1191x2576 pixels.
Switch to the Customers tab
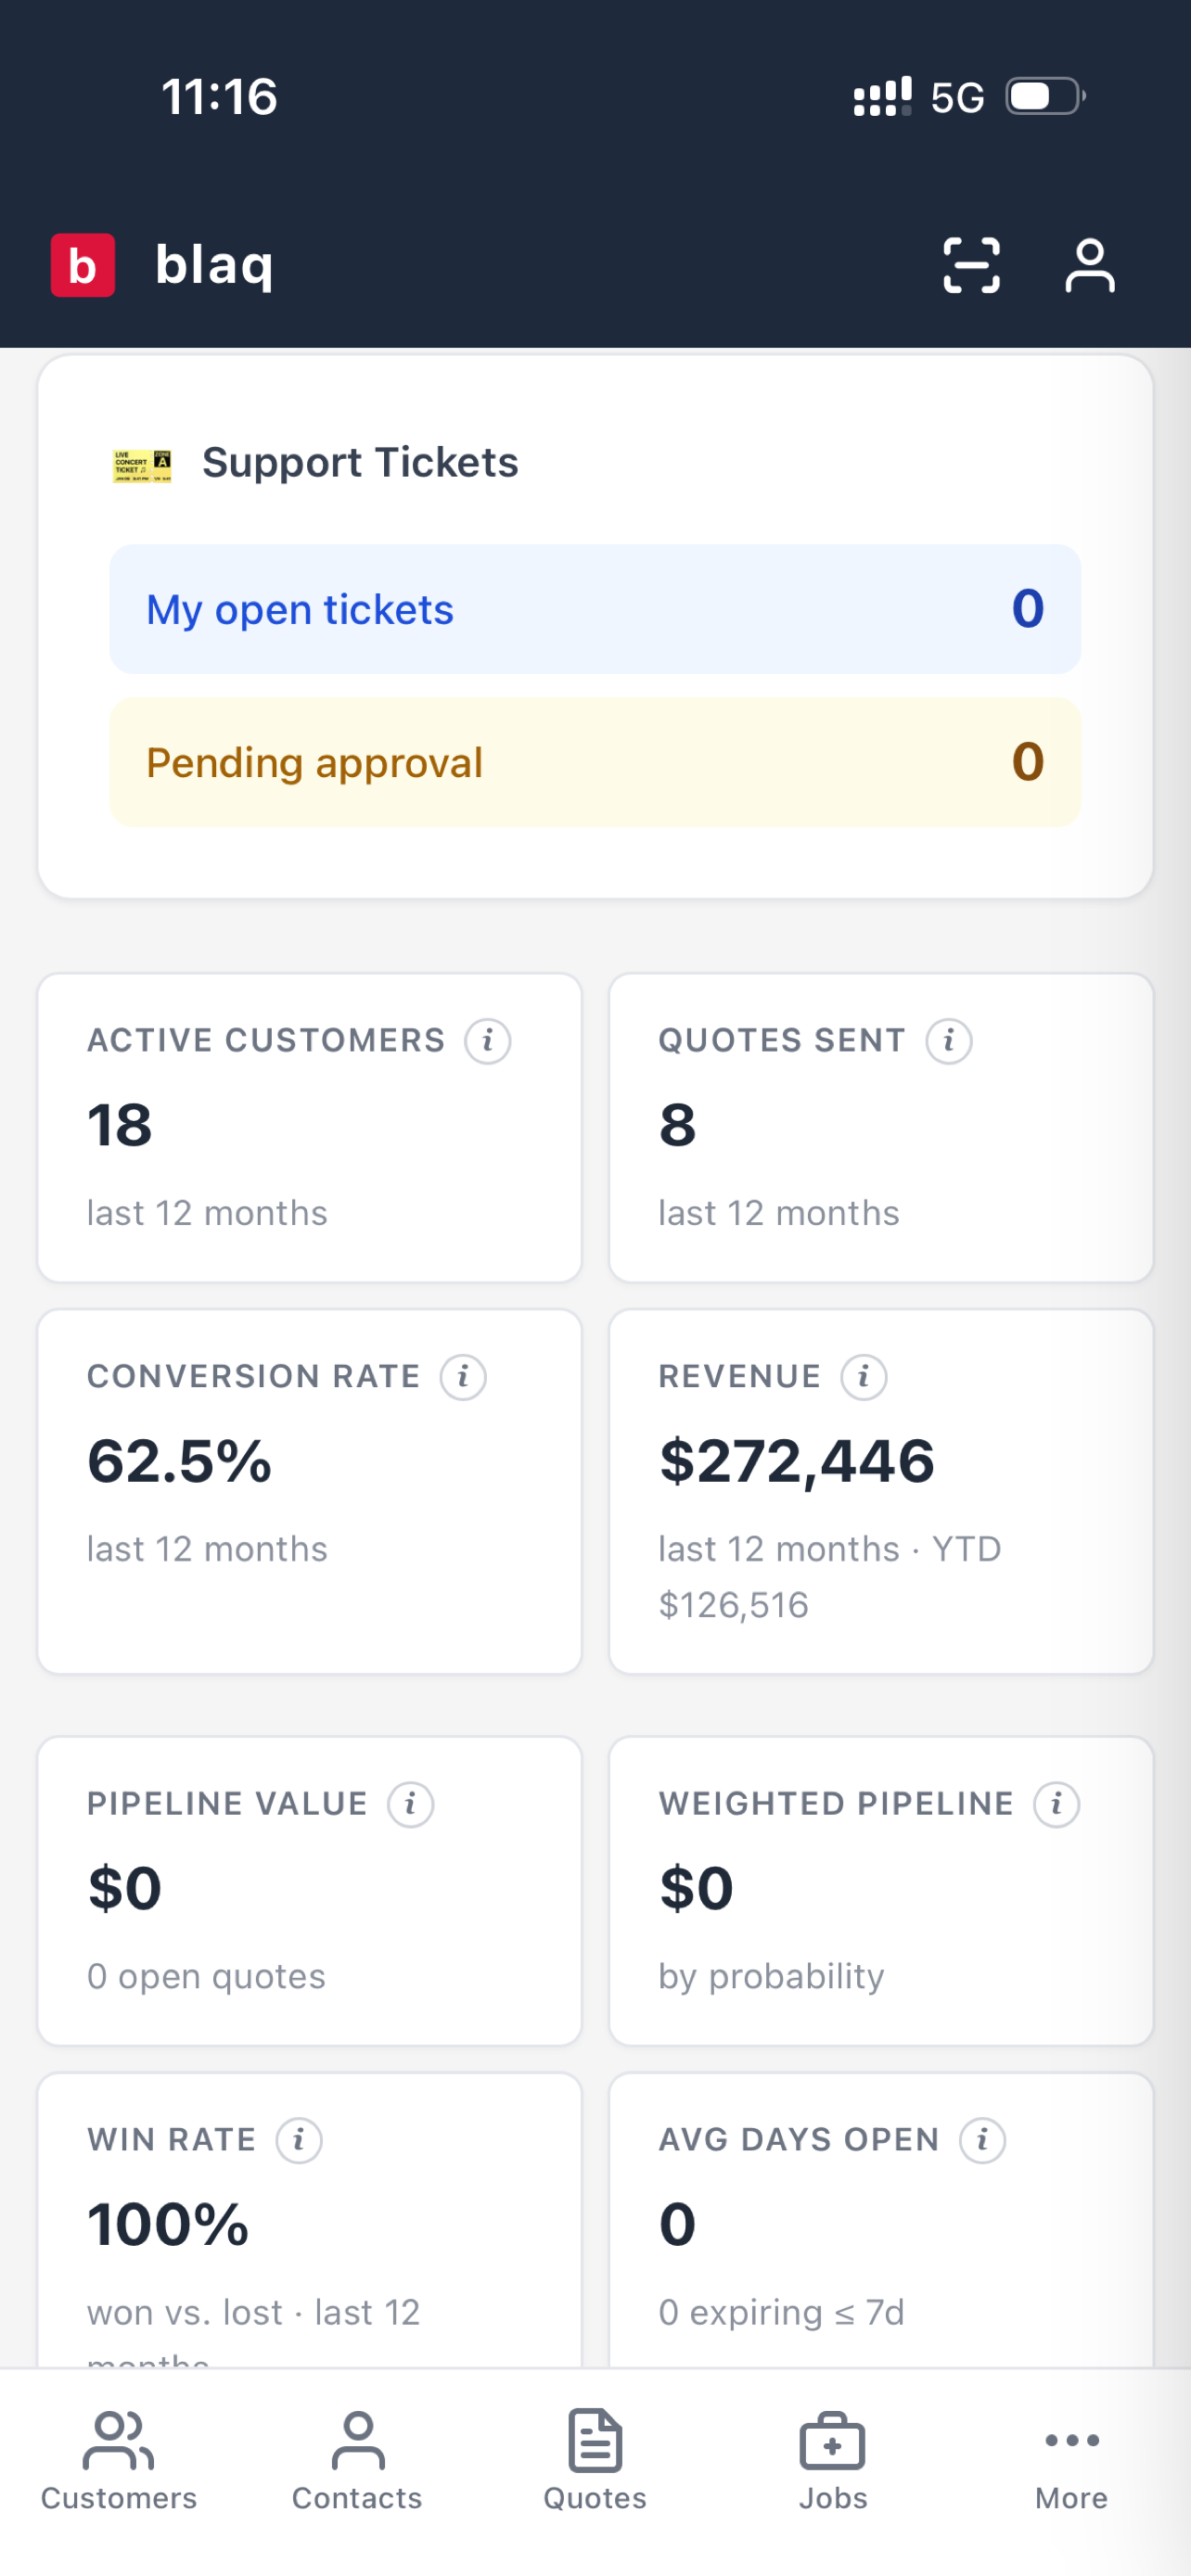[119, 2462]
